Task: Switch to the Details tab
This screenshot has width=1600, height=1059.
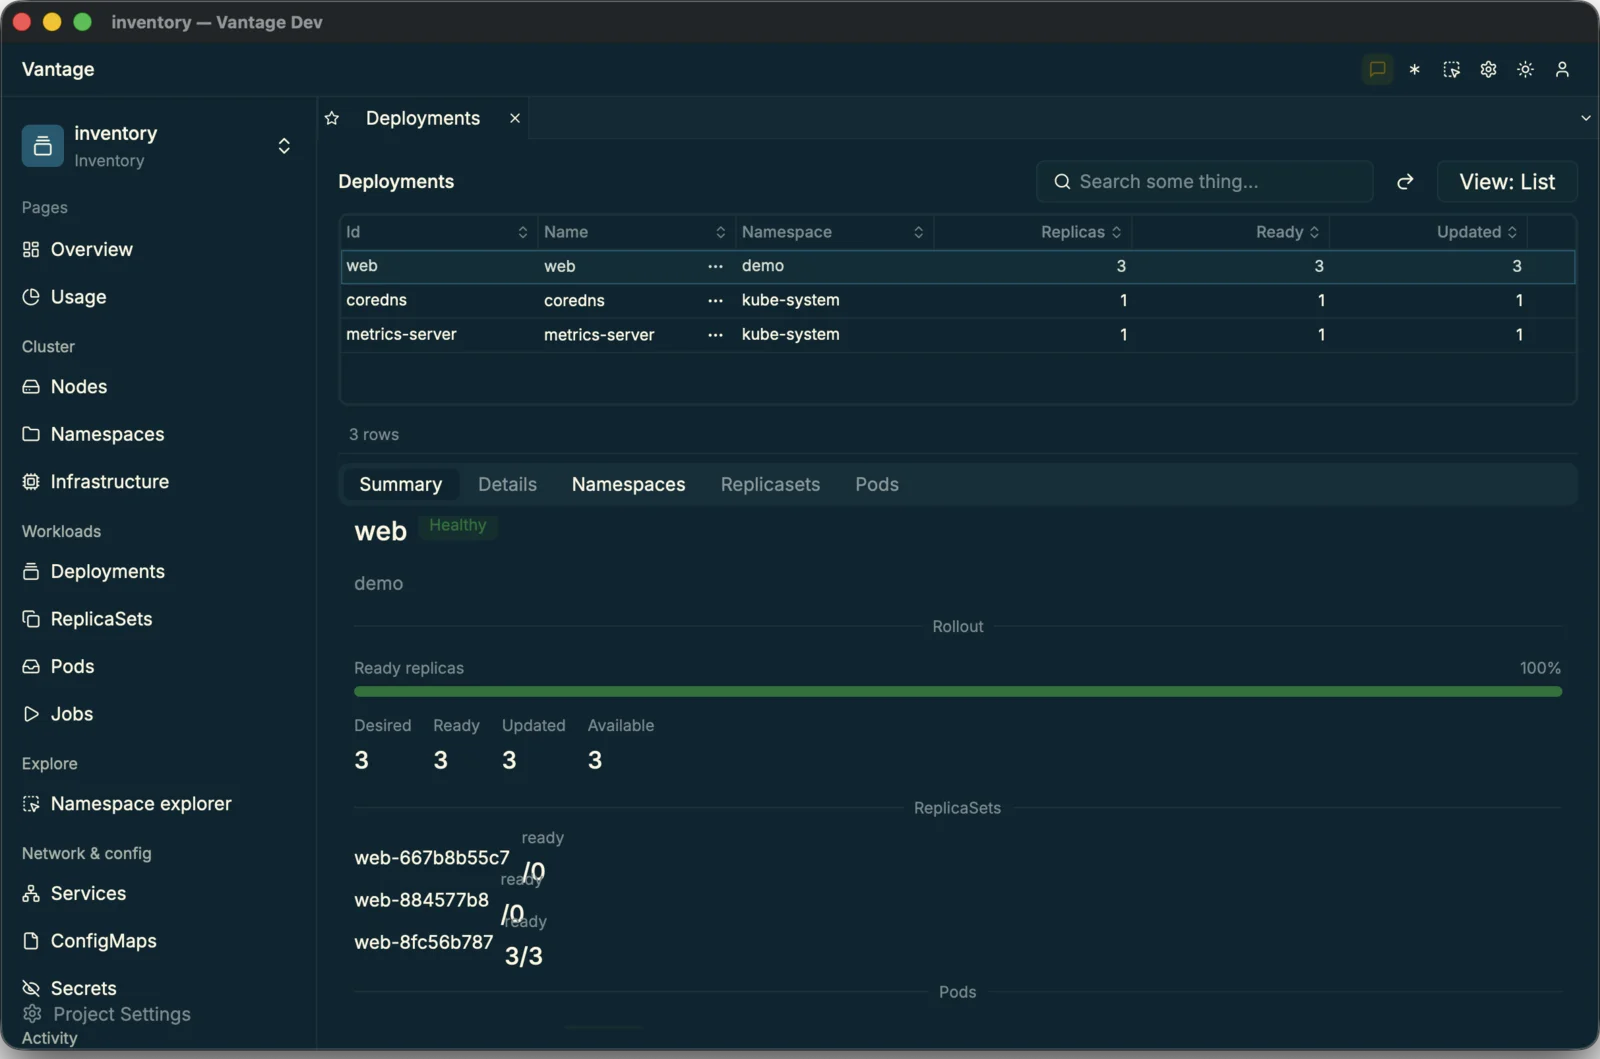Action: coord(507,484)
